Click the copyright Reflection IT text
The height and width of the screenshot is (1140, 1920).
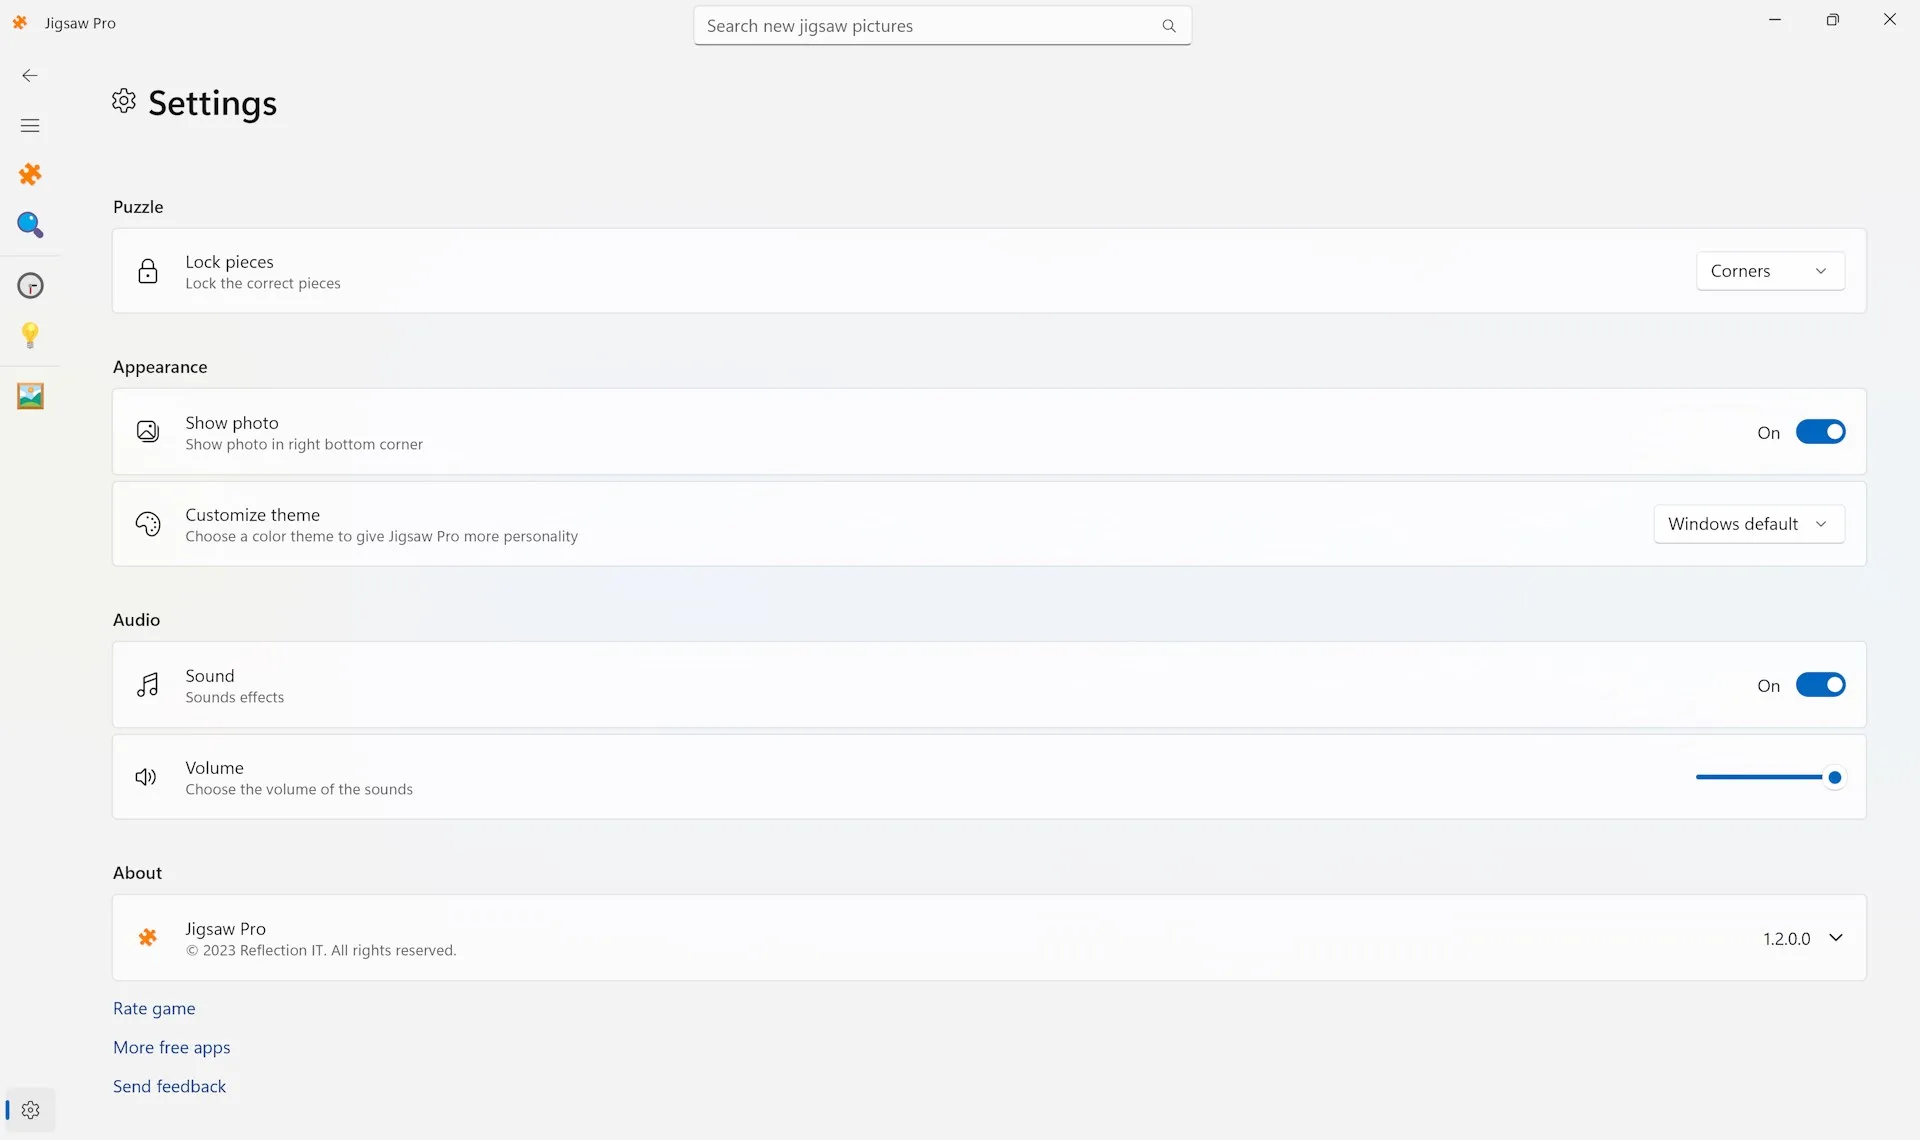[x=321, y=950]
